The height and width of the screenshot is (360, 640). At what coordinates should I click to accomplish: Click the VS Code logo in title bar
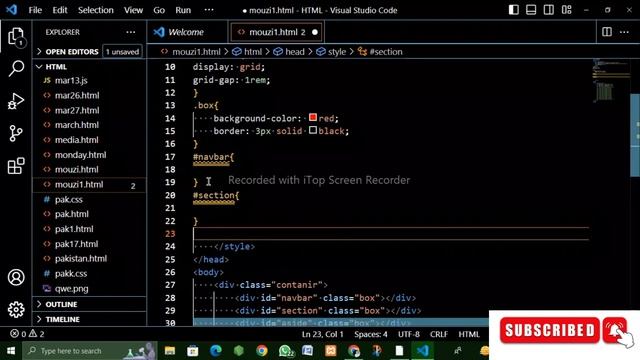pos(11,9)
